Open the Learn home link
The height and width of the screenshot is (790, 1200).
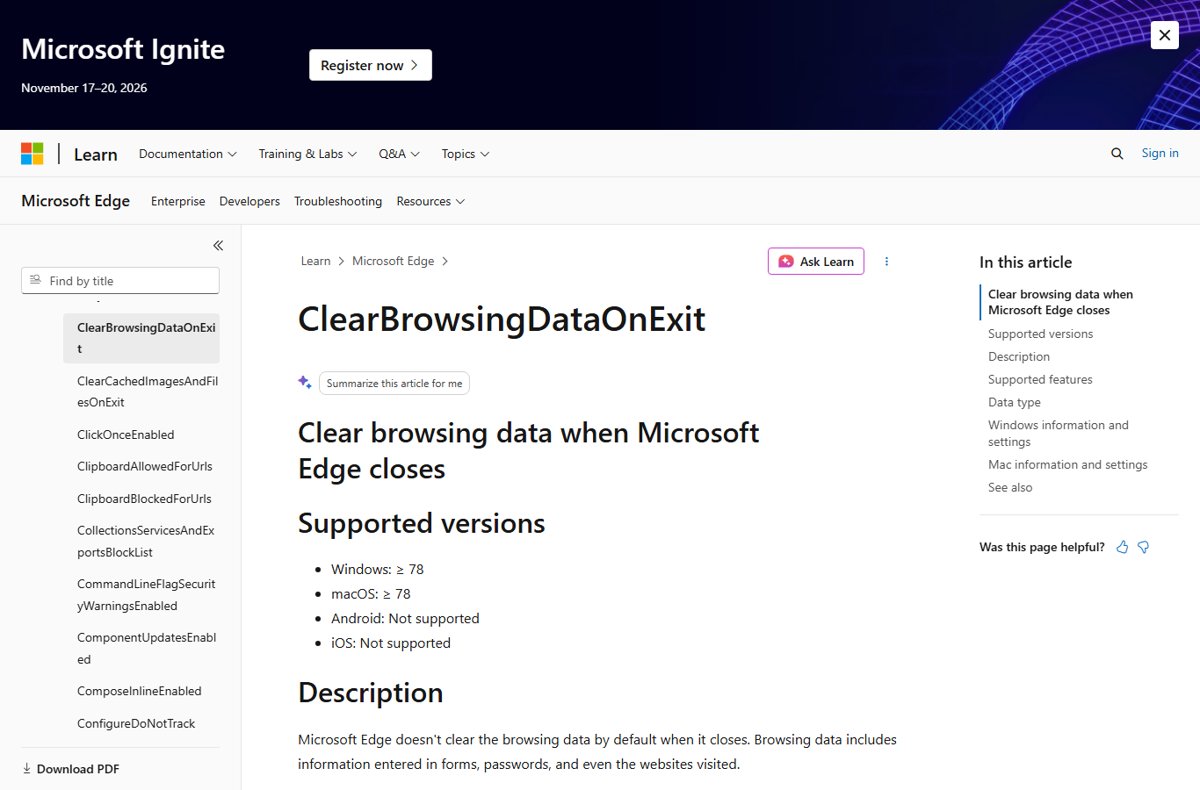click(x=96, y=154)
